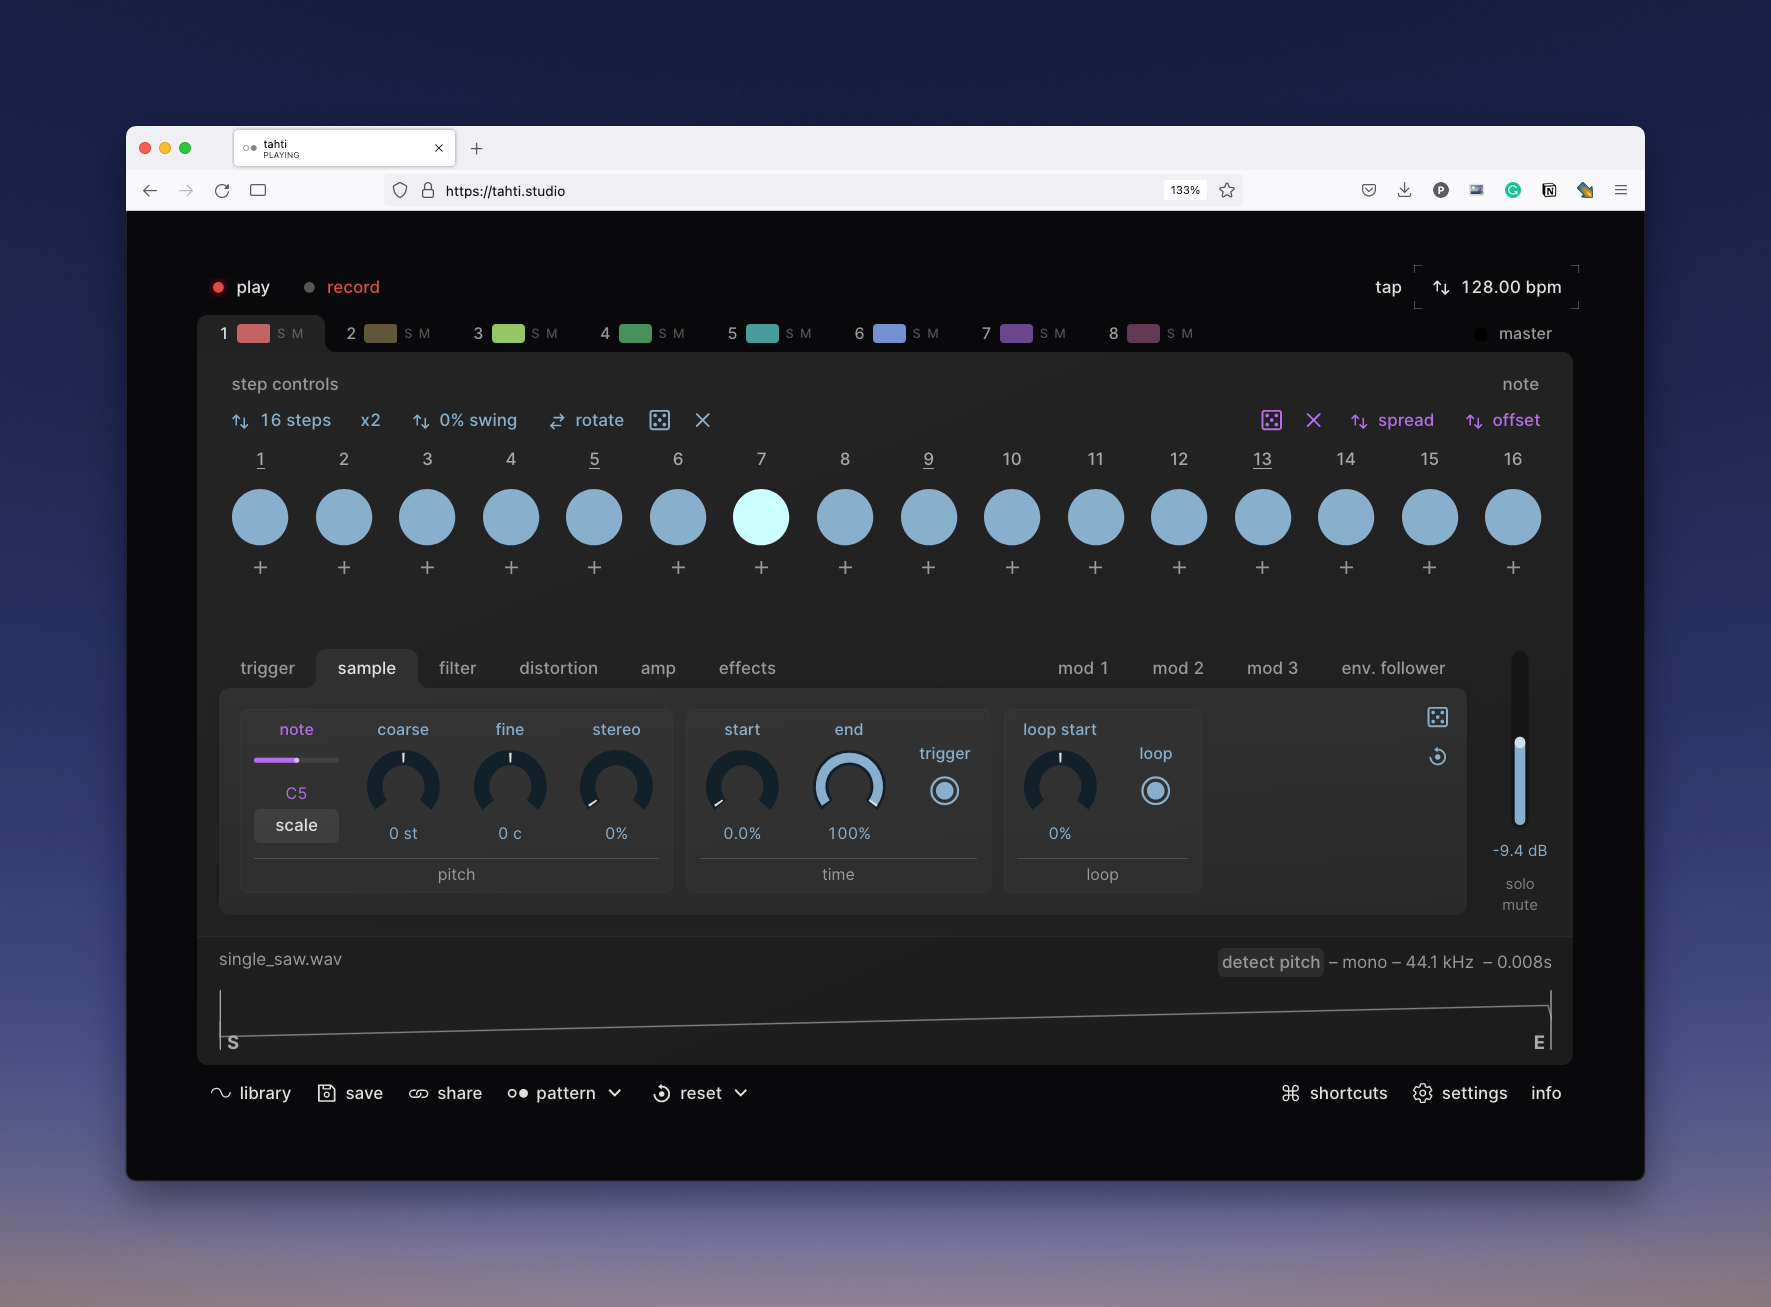The image size is (1771, 1307).
Task: Open settings via the gear icon
Action: click(x=1422, y=1093)
